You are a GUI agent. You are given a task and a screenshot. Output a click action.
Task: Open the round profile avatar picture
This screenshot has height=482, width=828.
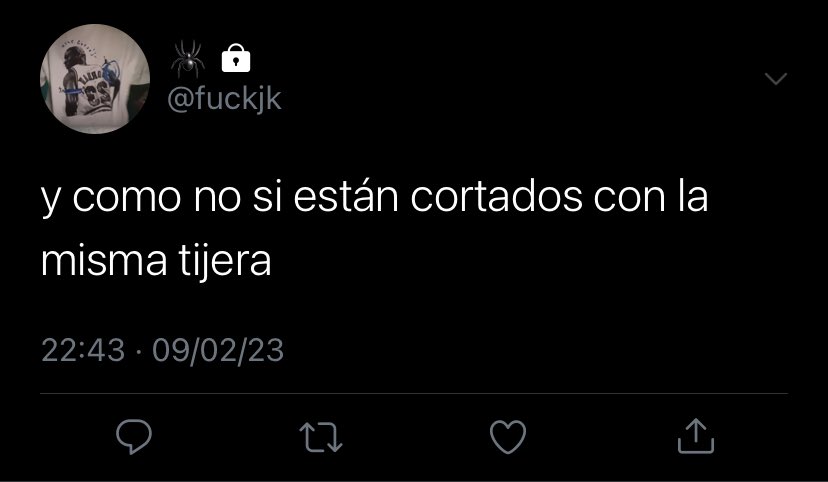pos(95,79)
